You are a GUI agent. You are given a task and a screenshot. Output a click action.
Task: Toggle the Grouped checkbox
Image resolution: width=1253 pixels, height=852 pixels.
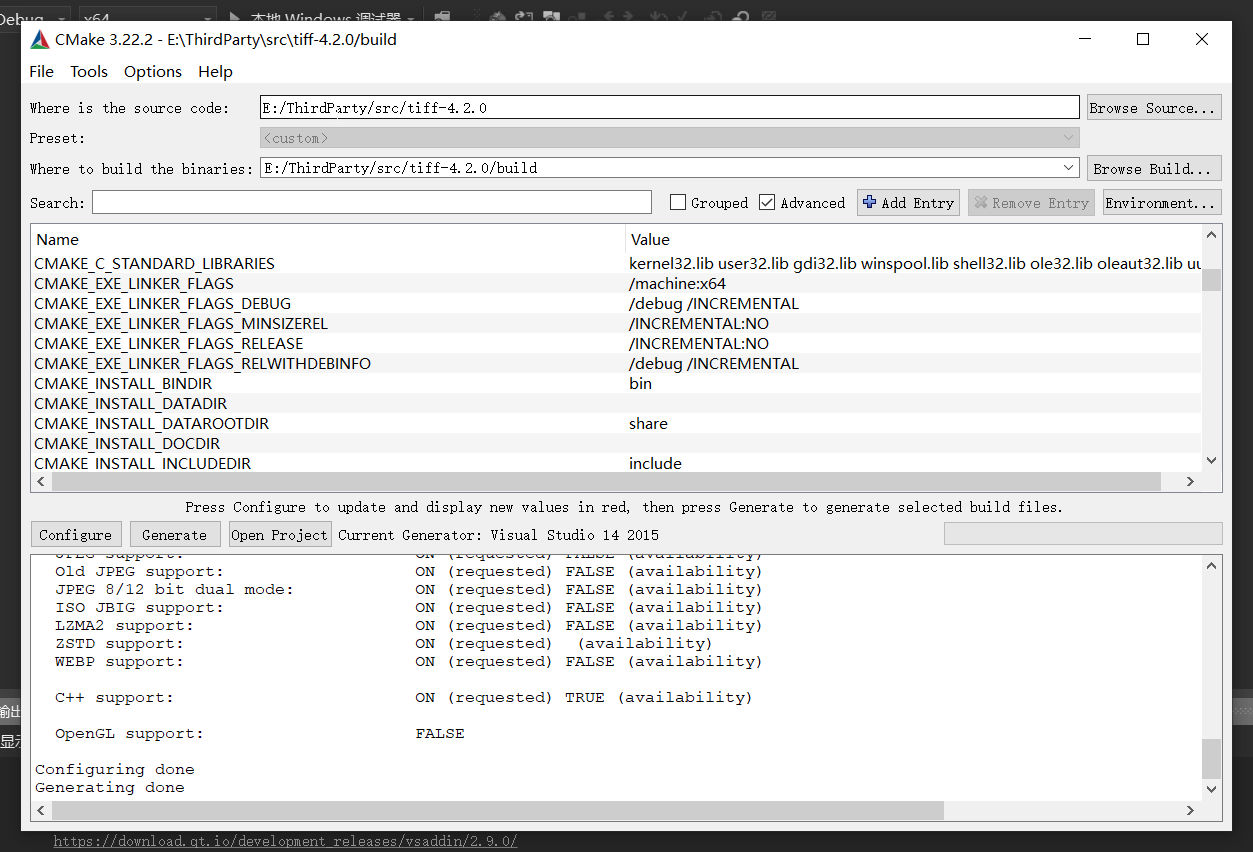[x=677, y=203]
